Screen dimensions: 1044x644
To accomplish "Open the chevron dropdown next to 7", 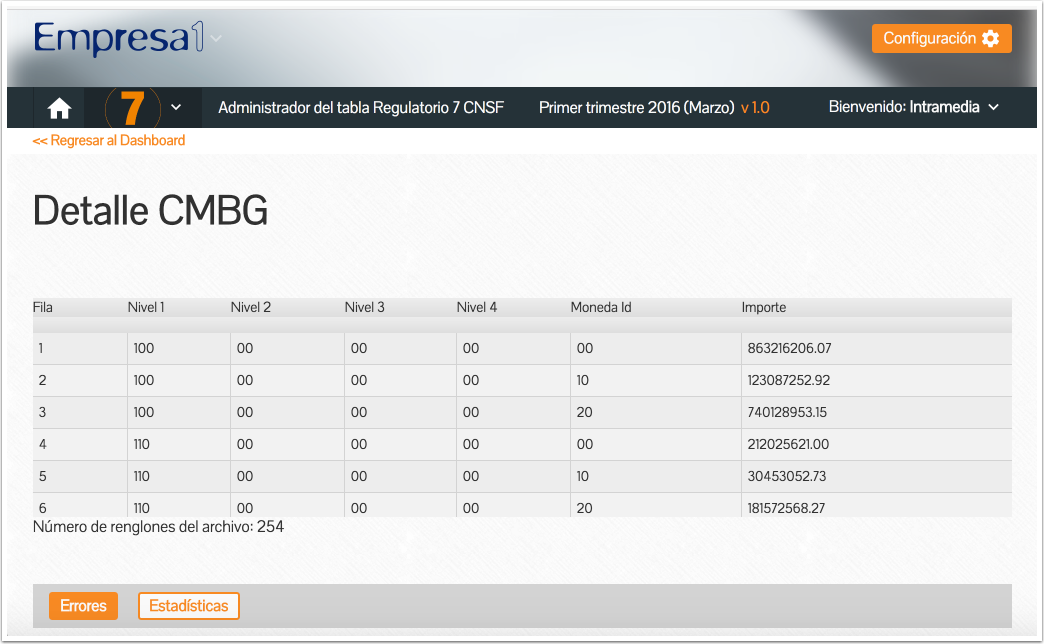I will 176,108.
